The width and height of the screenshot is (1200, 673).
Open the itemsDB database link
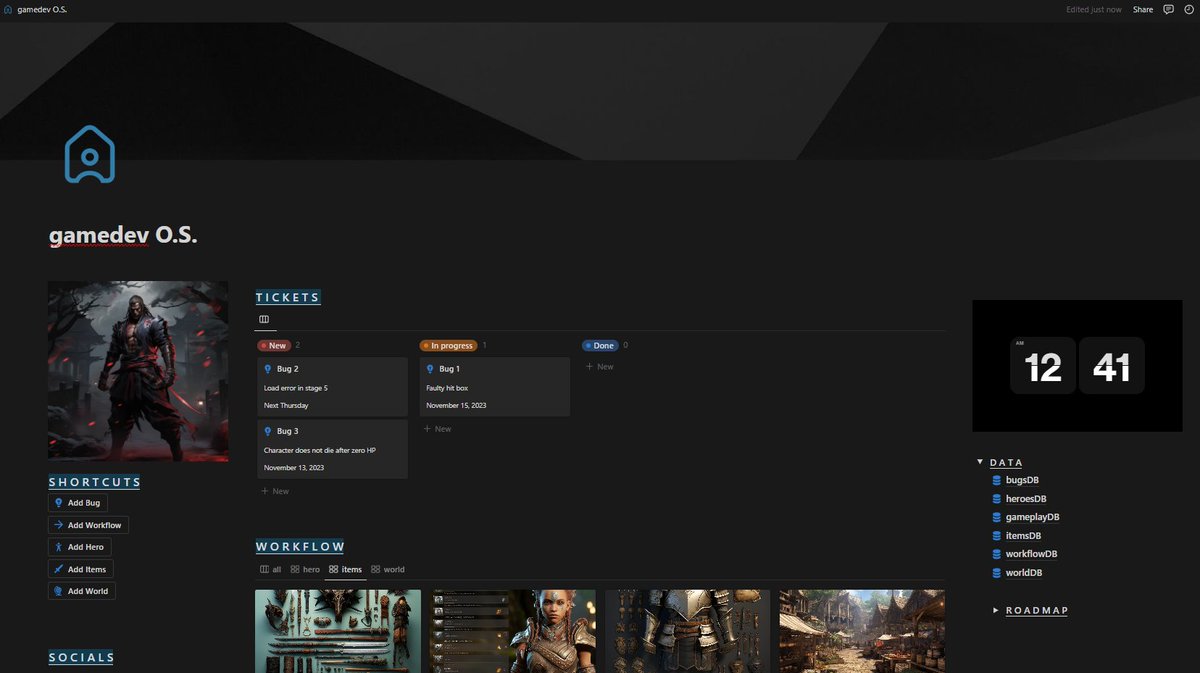click(1023, 536)
